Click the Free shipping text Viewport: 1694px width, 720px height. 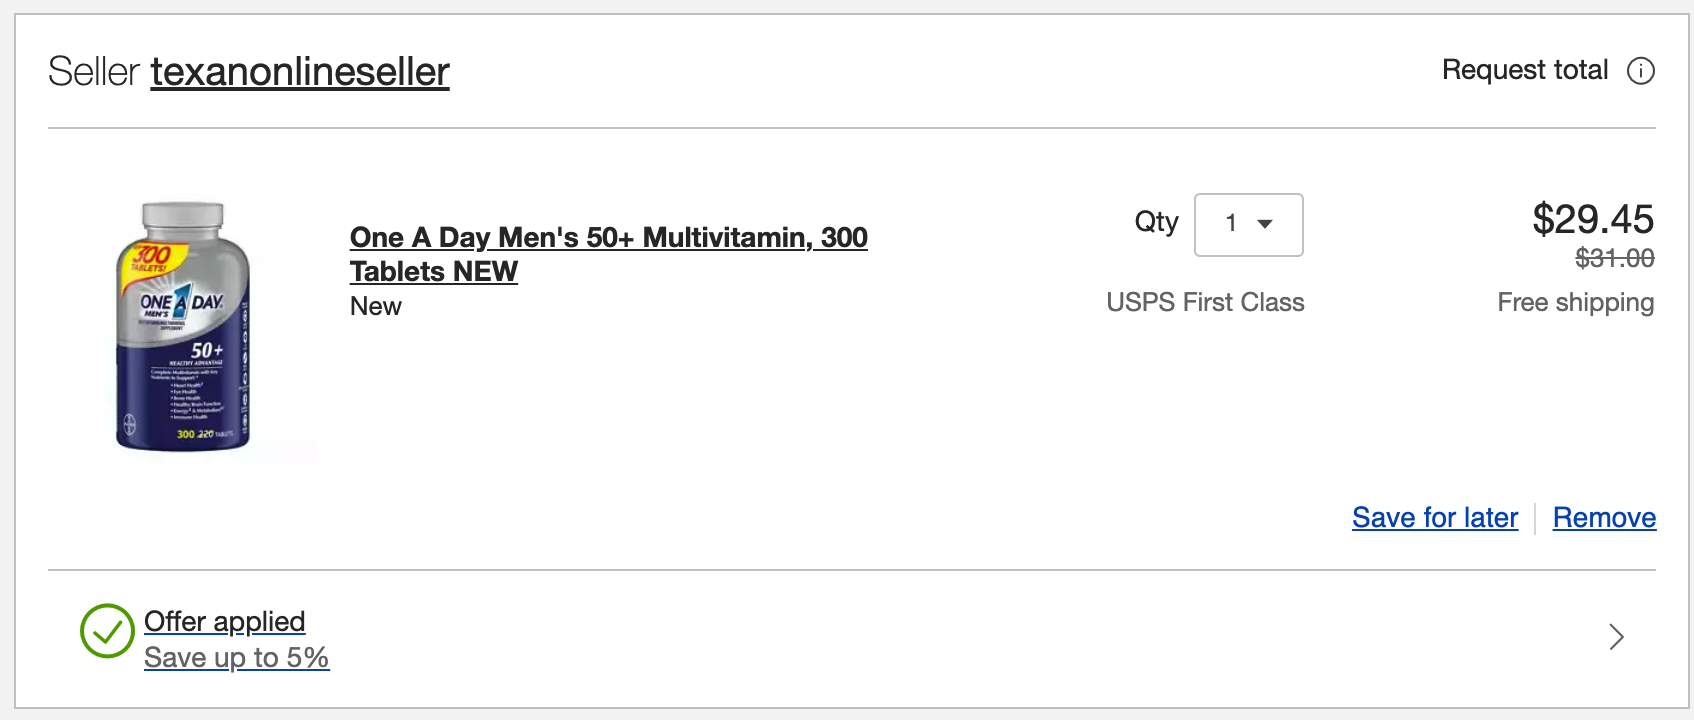[1575, 303]
